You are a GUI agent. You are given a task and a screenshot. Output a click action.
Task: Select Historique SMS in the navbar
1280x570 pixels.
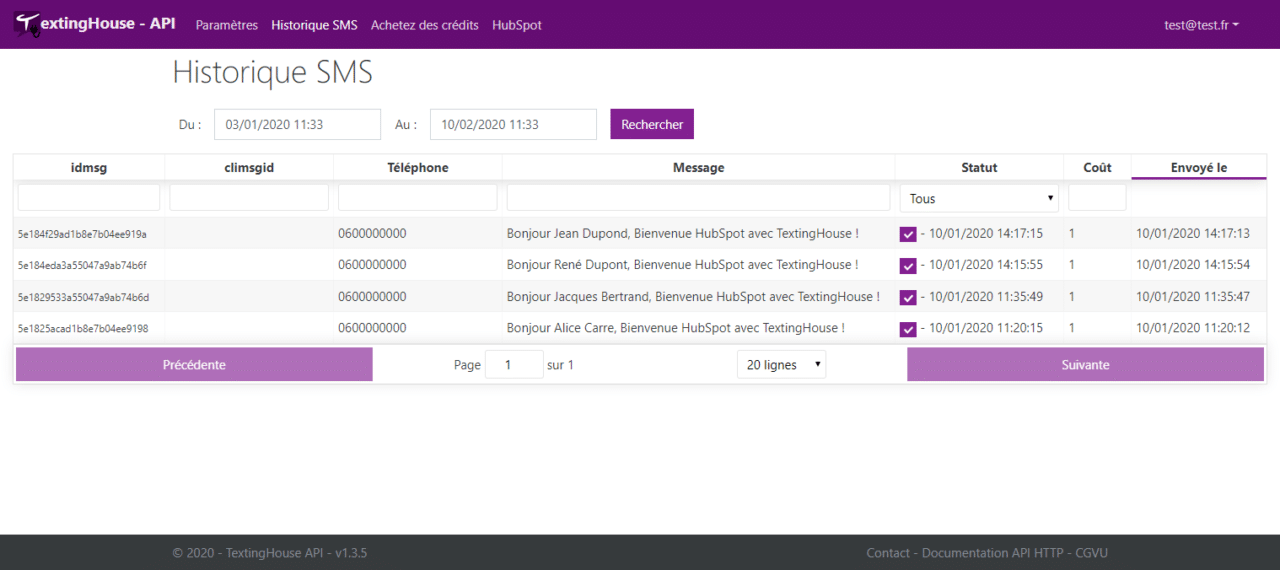[314, 25]
